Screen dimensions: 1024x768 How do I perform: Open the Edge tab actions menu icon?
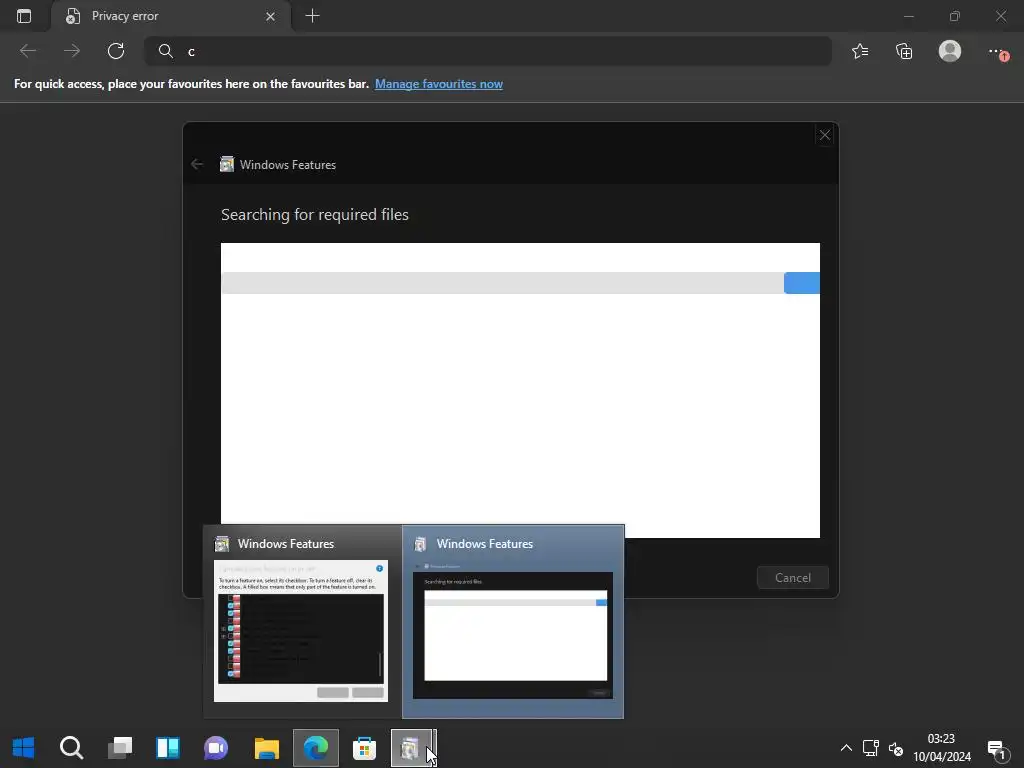pyautogui.click(x=24, y=16)
